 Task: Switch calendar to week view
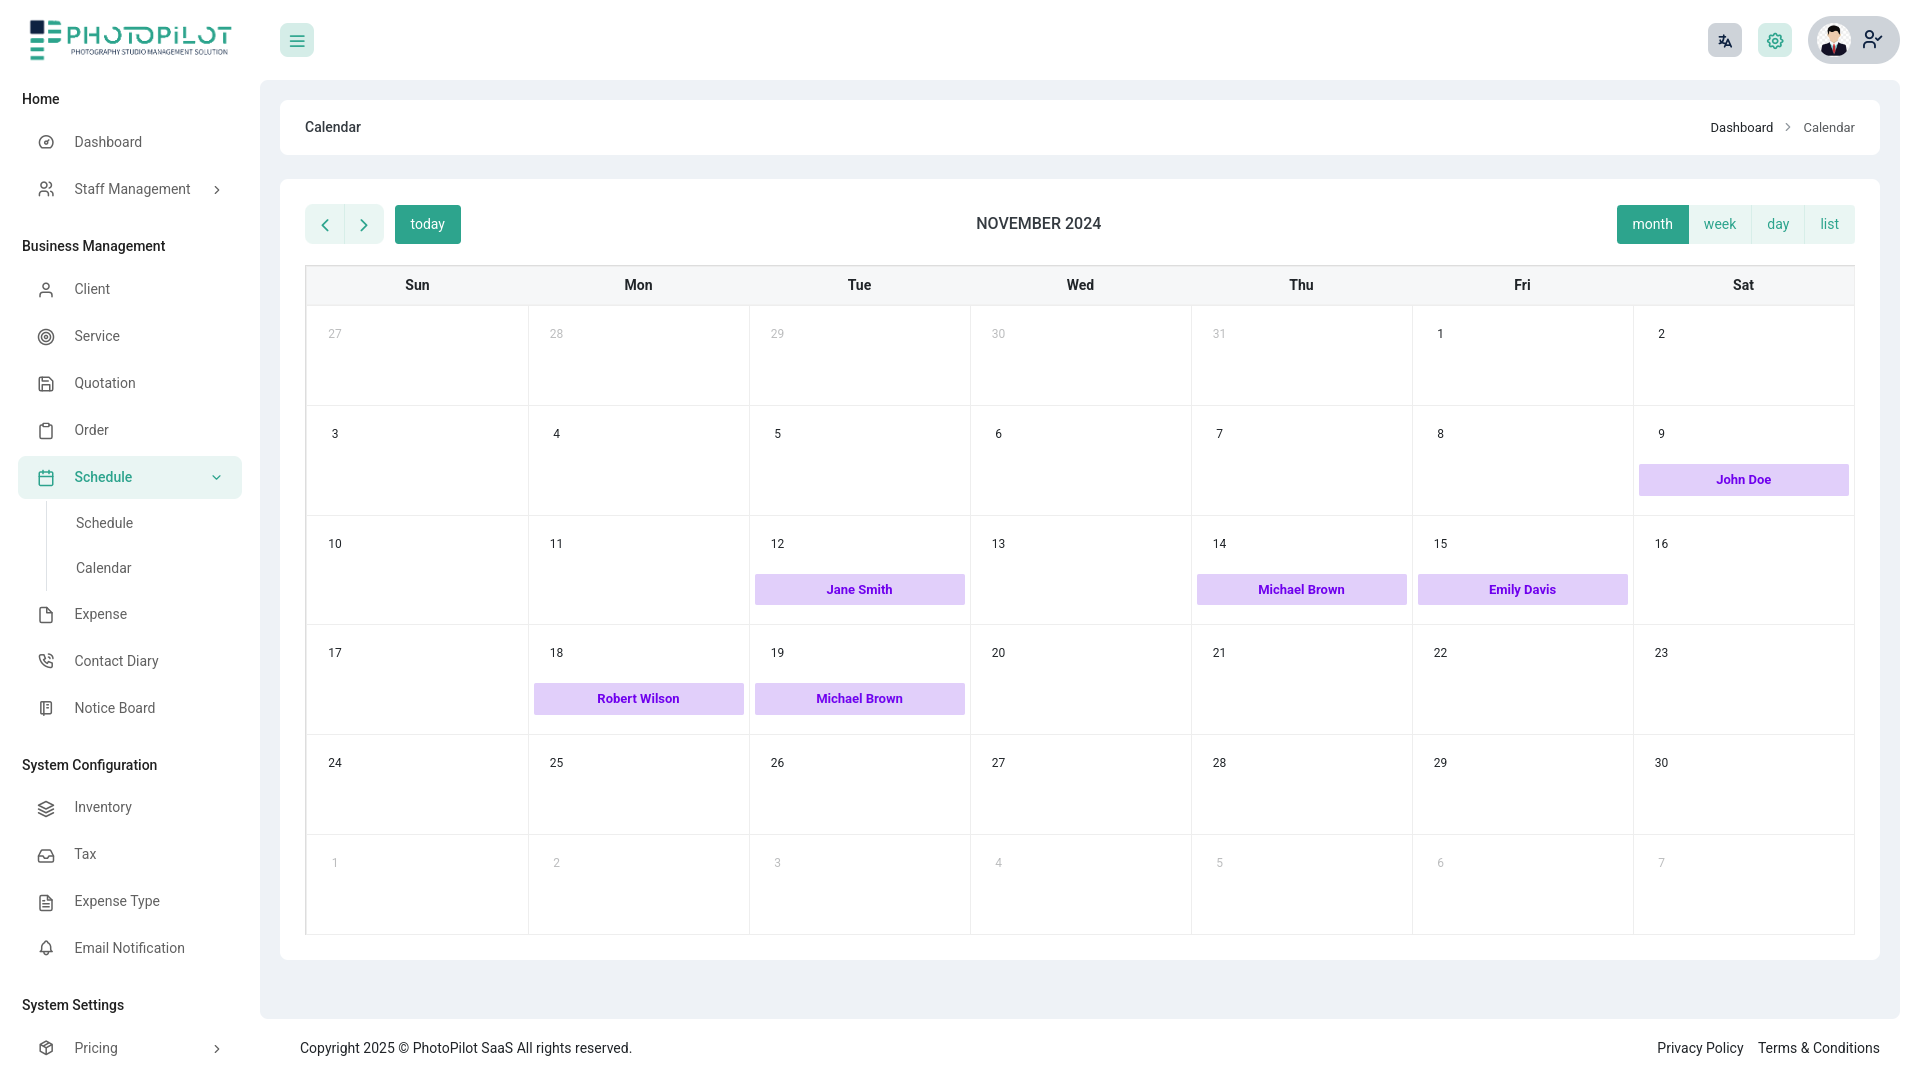pyautogui.click(x=1720, y=224)
